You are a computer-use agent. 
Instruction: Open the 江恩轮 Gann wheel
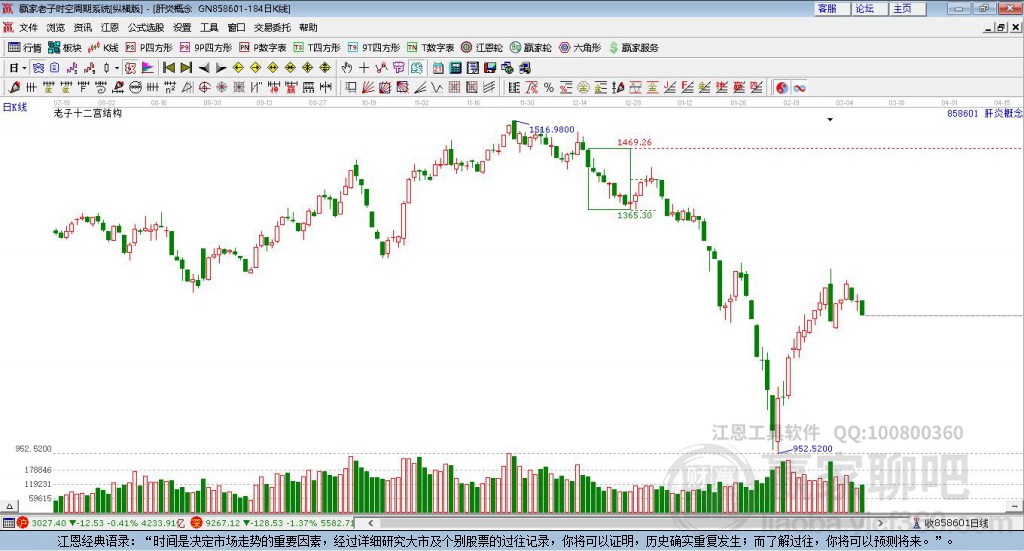[482, 48]
